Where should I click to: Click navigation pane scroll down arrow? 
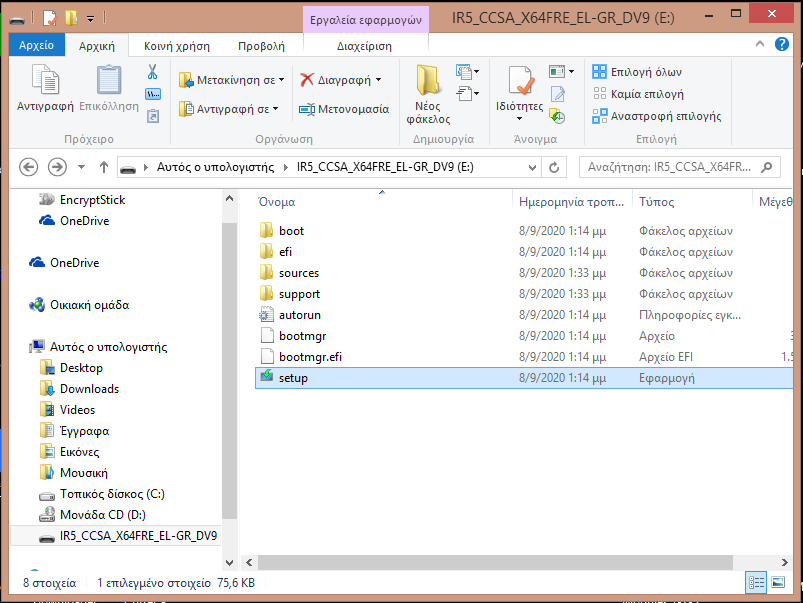click(x=229, y=563)
